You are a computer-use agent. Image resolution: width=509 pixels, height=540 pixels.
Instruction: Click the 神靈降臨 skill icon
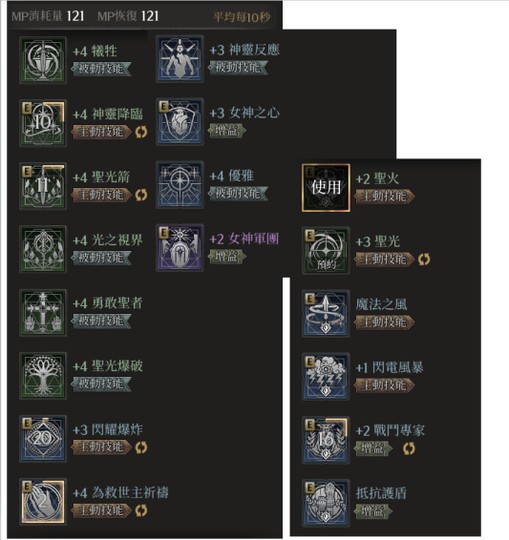coord(43,123)
